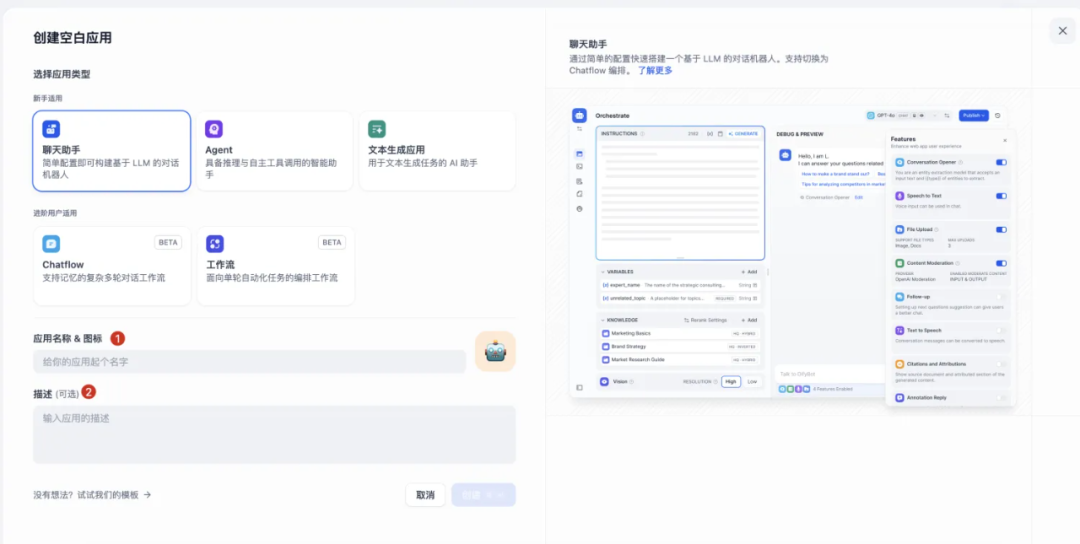The width and height of the screenshot is (1080, 544).
Task: Click the Follow-up feature icon
Action: click(900, 297)
